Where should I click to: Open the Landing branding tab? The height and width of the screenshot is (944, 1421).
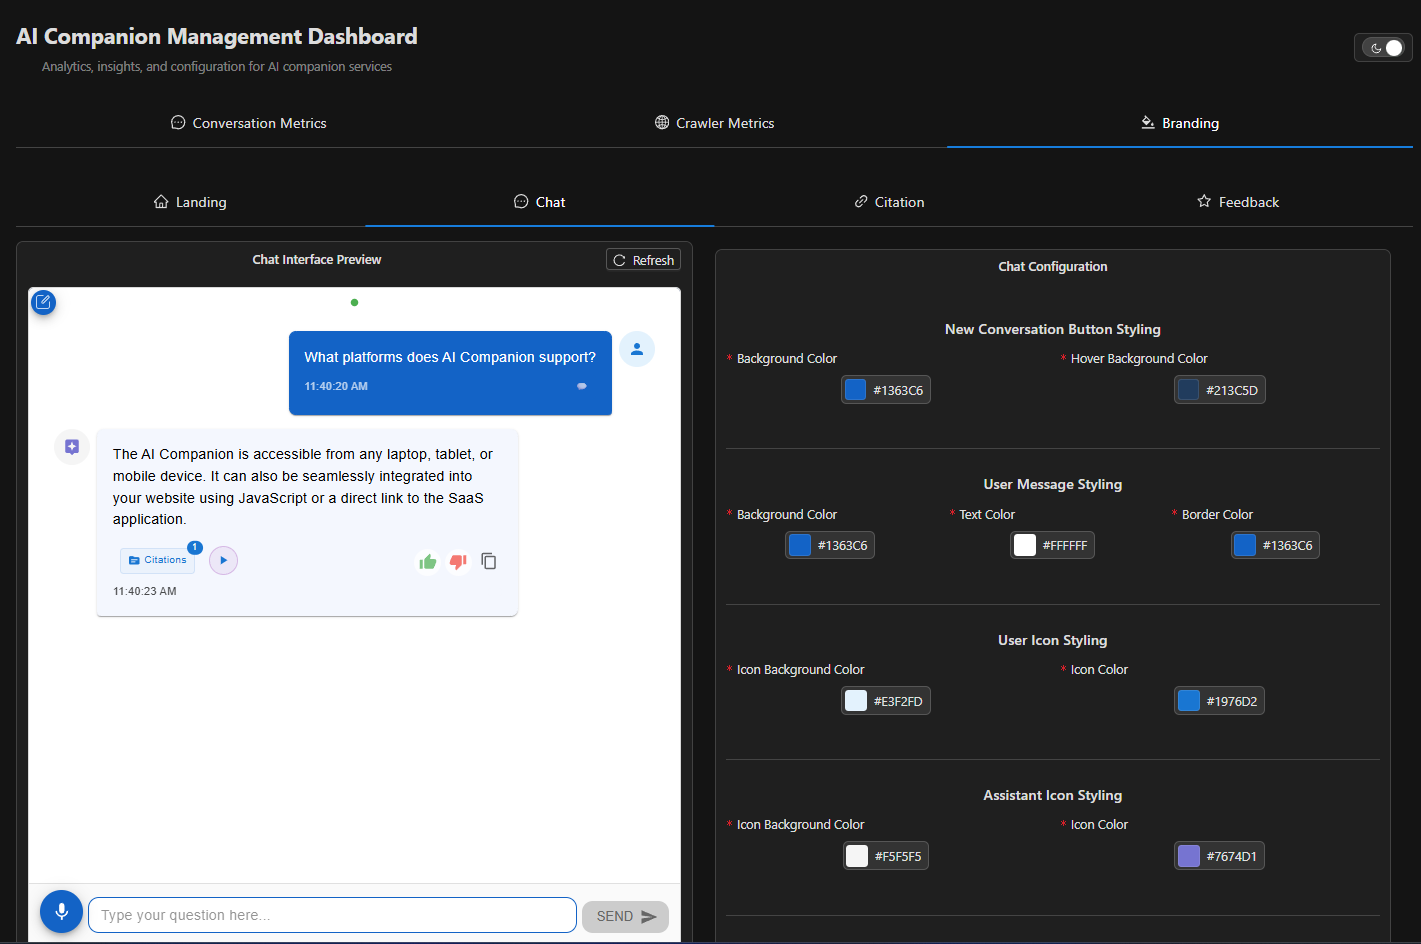click(x=190, y=201)
